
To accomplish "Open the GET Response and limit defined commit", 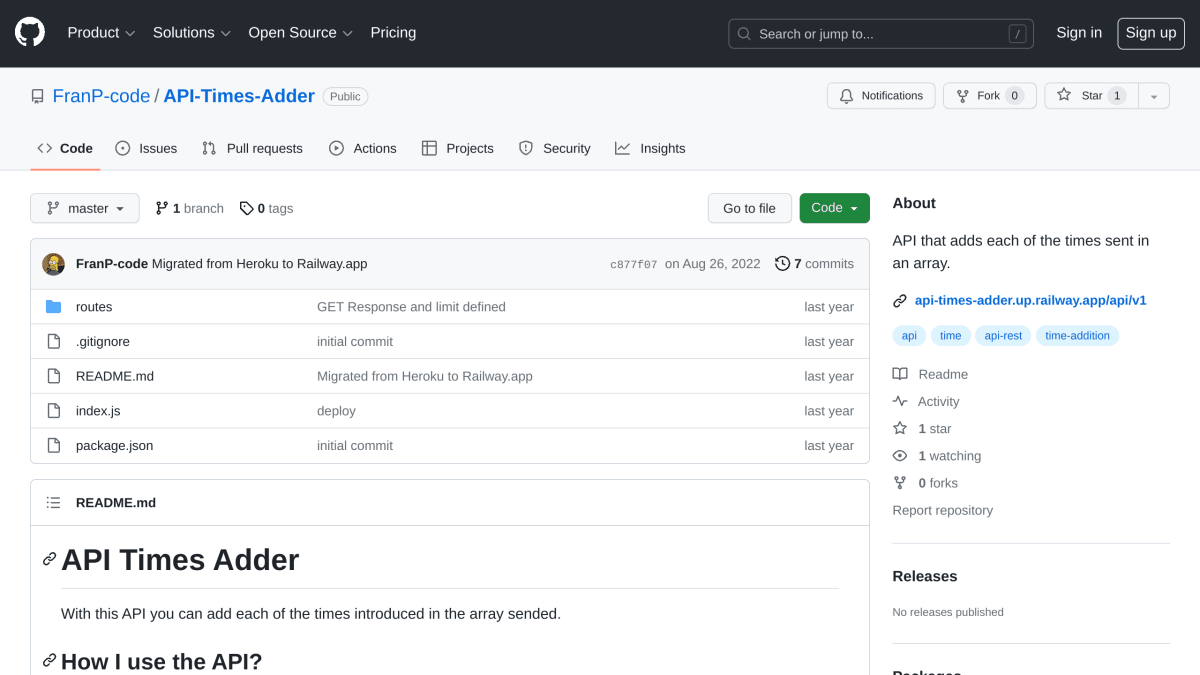I will click(411, 307).
